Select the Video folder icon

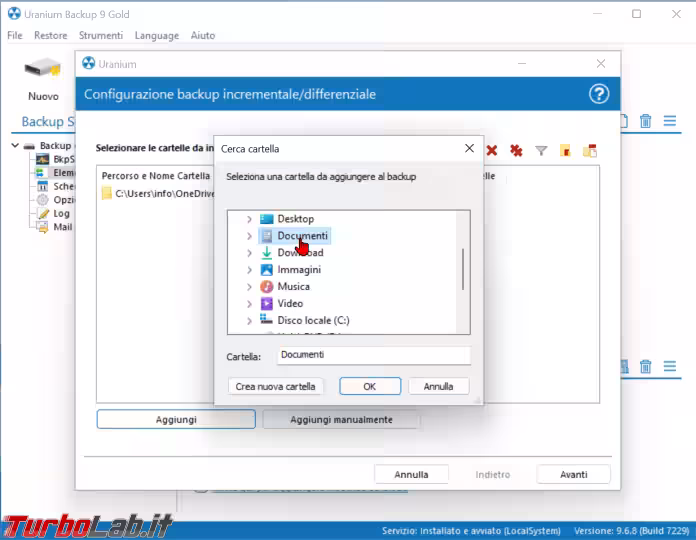[x=267, y=304]
